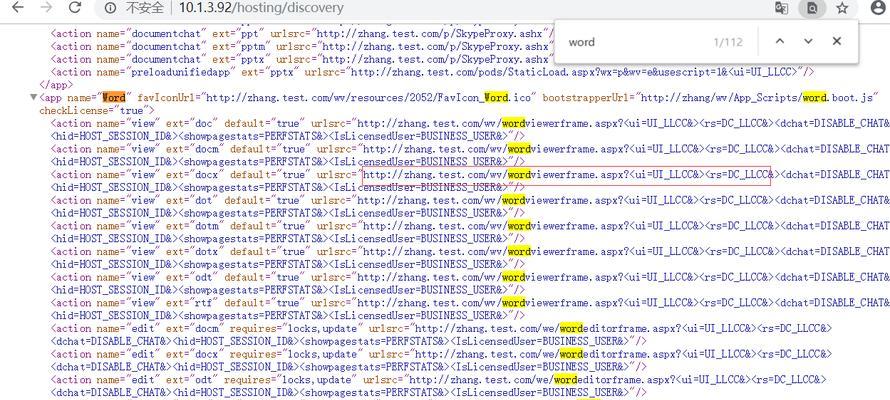Screen dimensions: 890x400
Task: Click the view action with ext="doc"
Action: click(470, 129)
